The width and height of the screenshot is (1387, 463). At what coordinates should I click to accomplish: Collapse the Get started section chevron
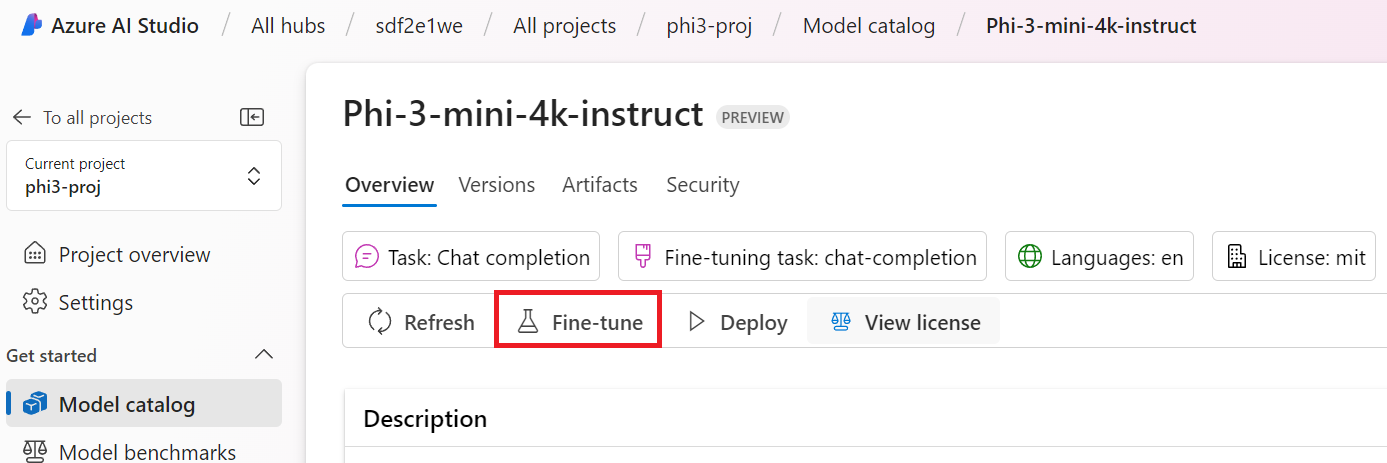click(264, 355)
